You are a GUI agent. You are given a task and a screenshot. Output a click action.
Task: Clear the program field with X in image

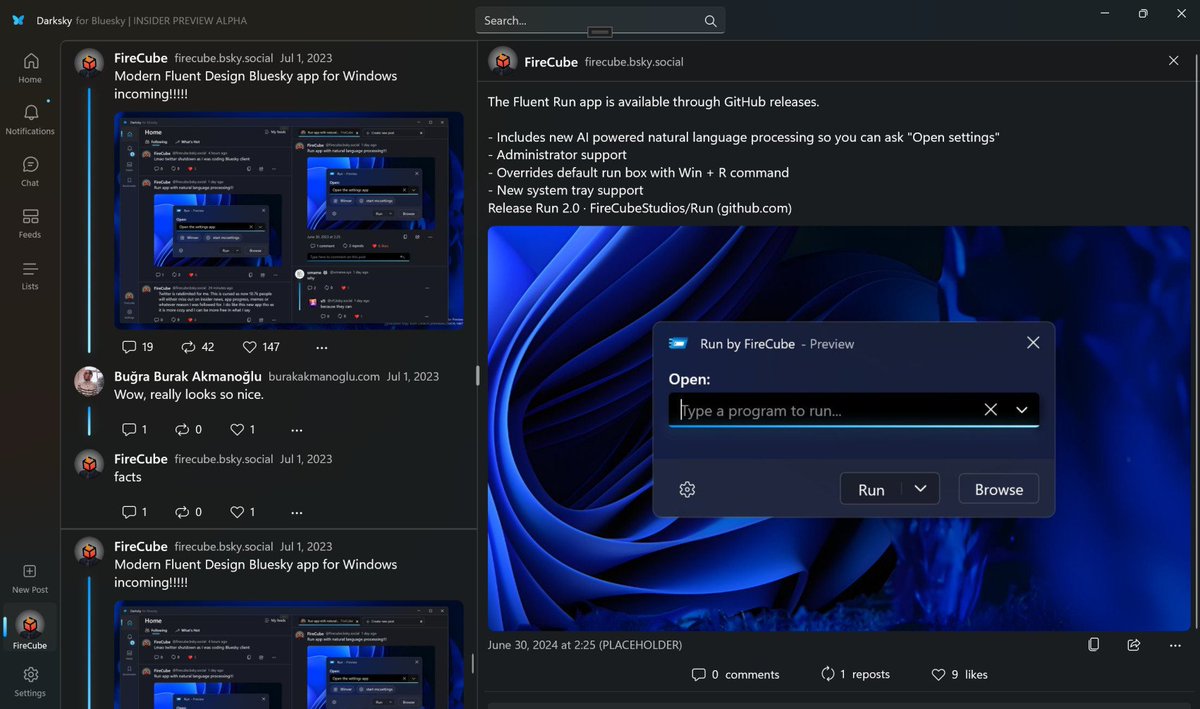(x=991, y=409)
